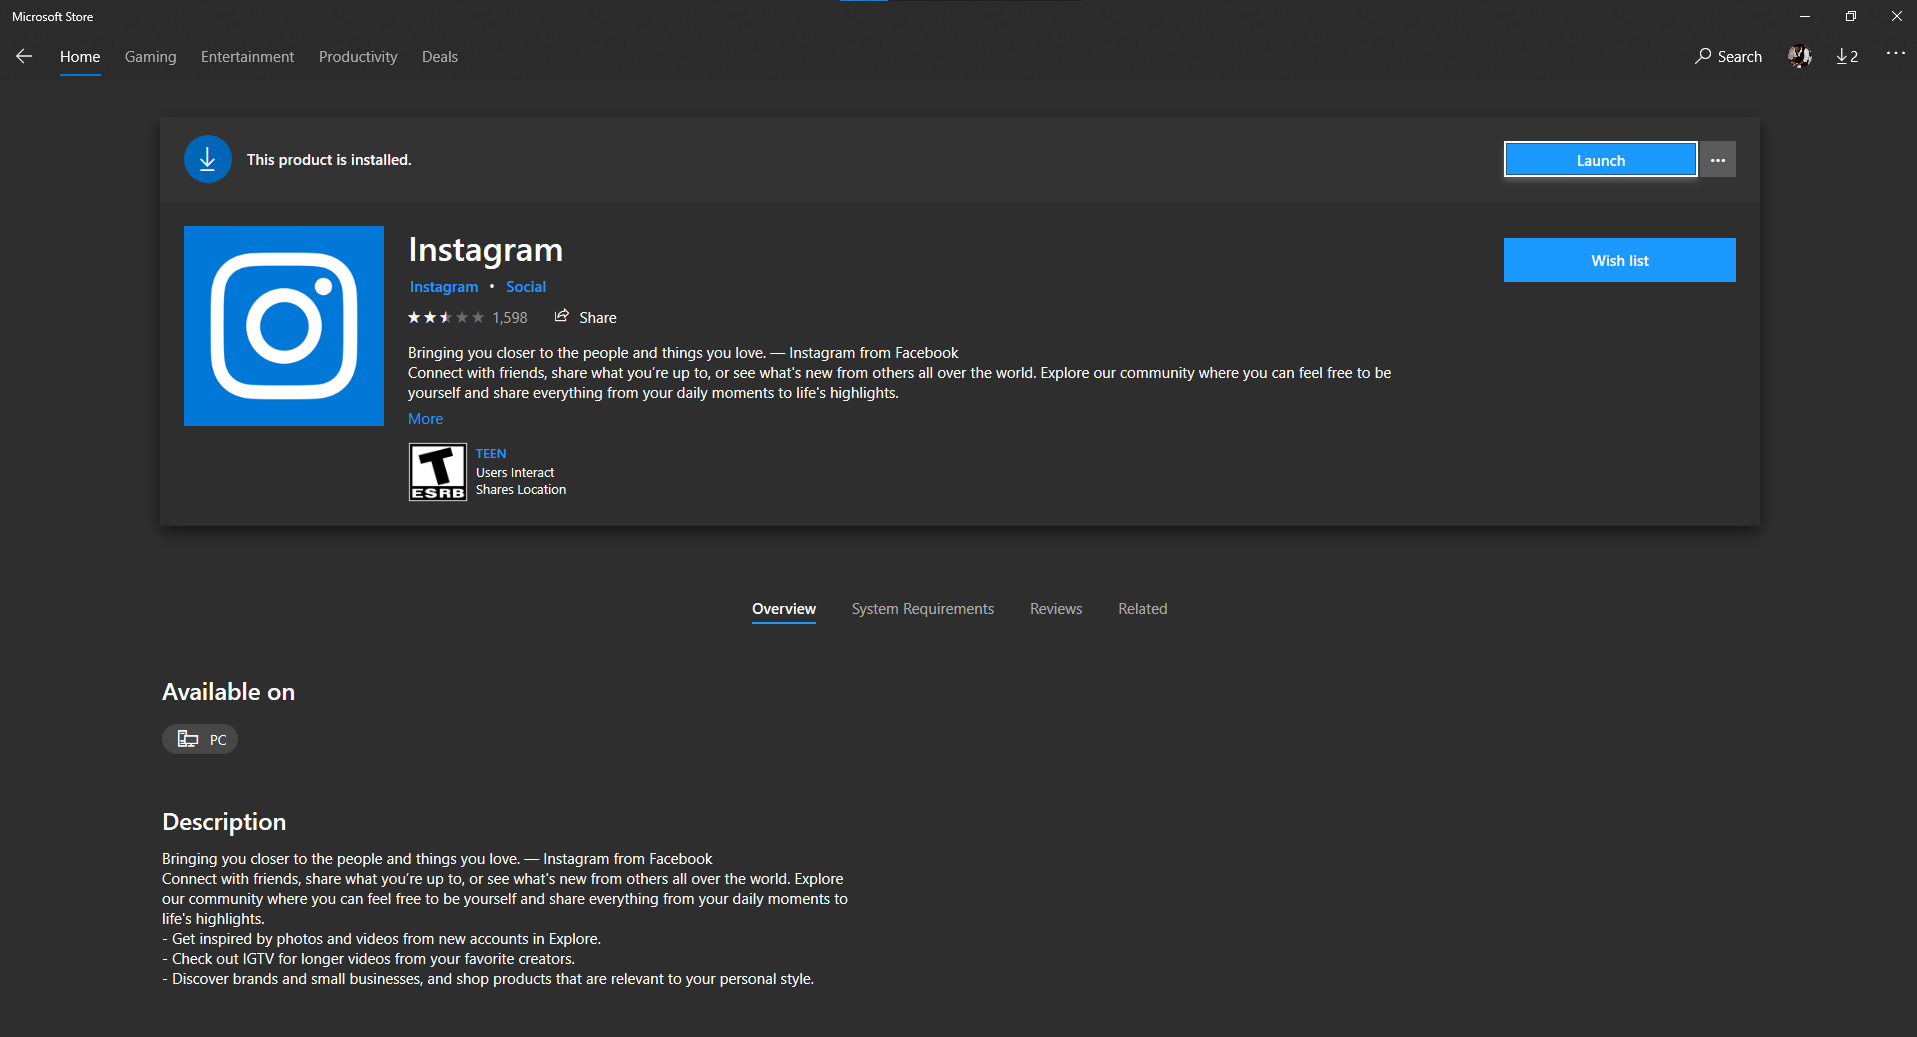Screen dimensions: 1917x1037
Task: Open the Productivity tab
Action: coord(358,57)
